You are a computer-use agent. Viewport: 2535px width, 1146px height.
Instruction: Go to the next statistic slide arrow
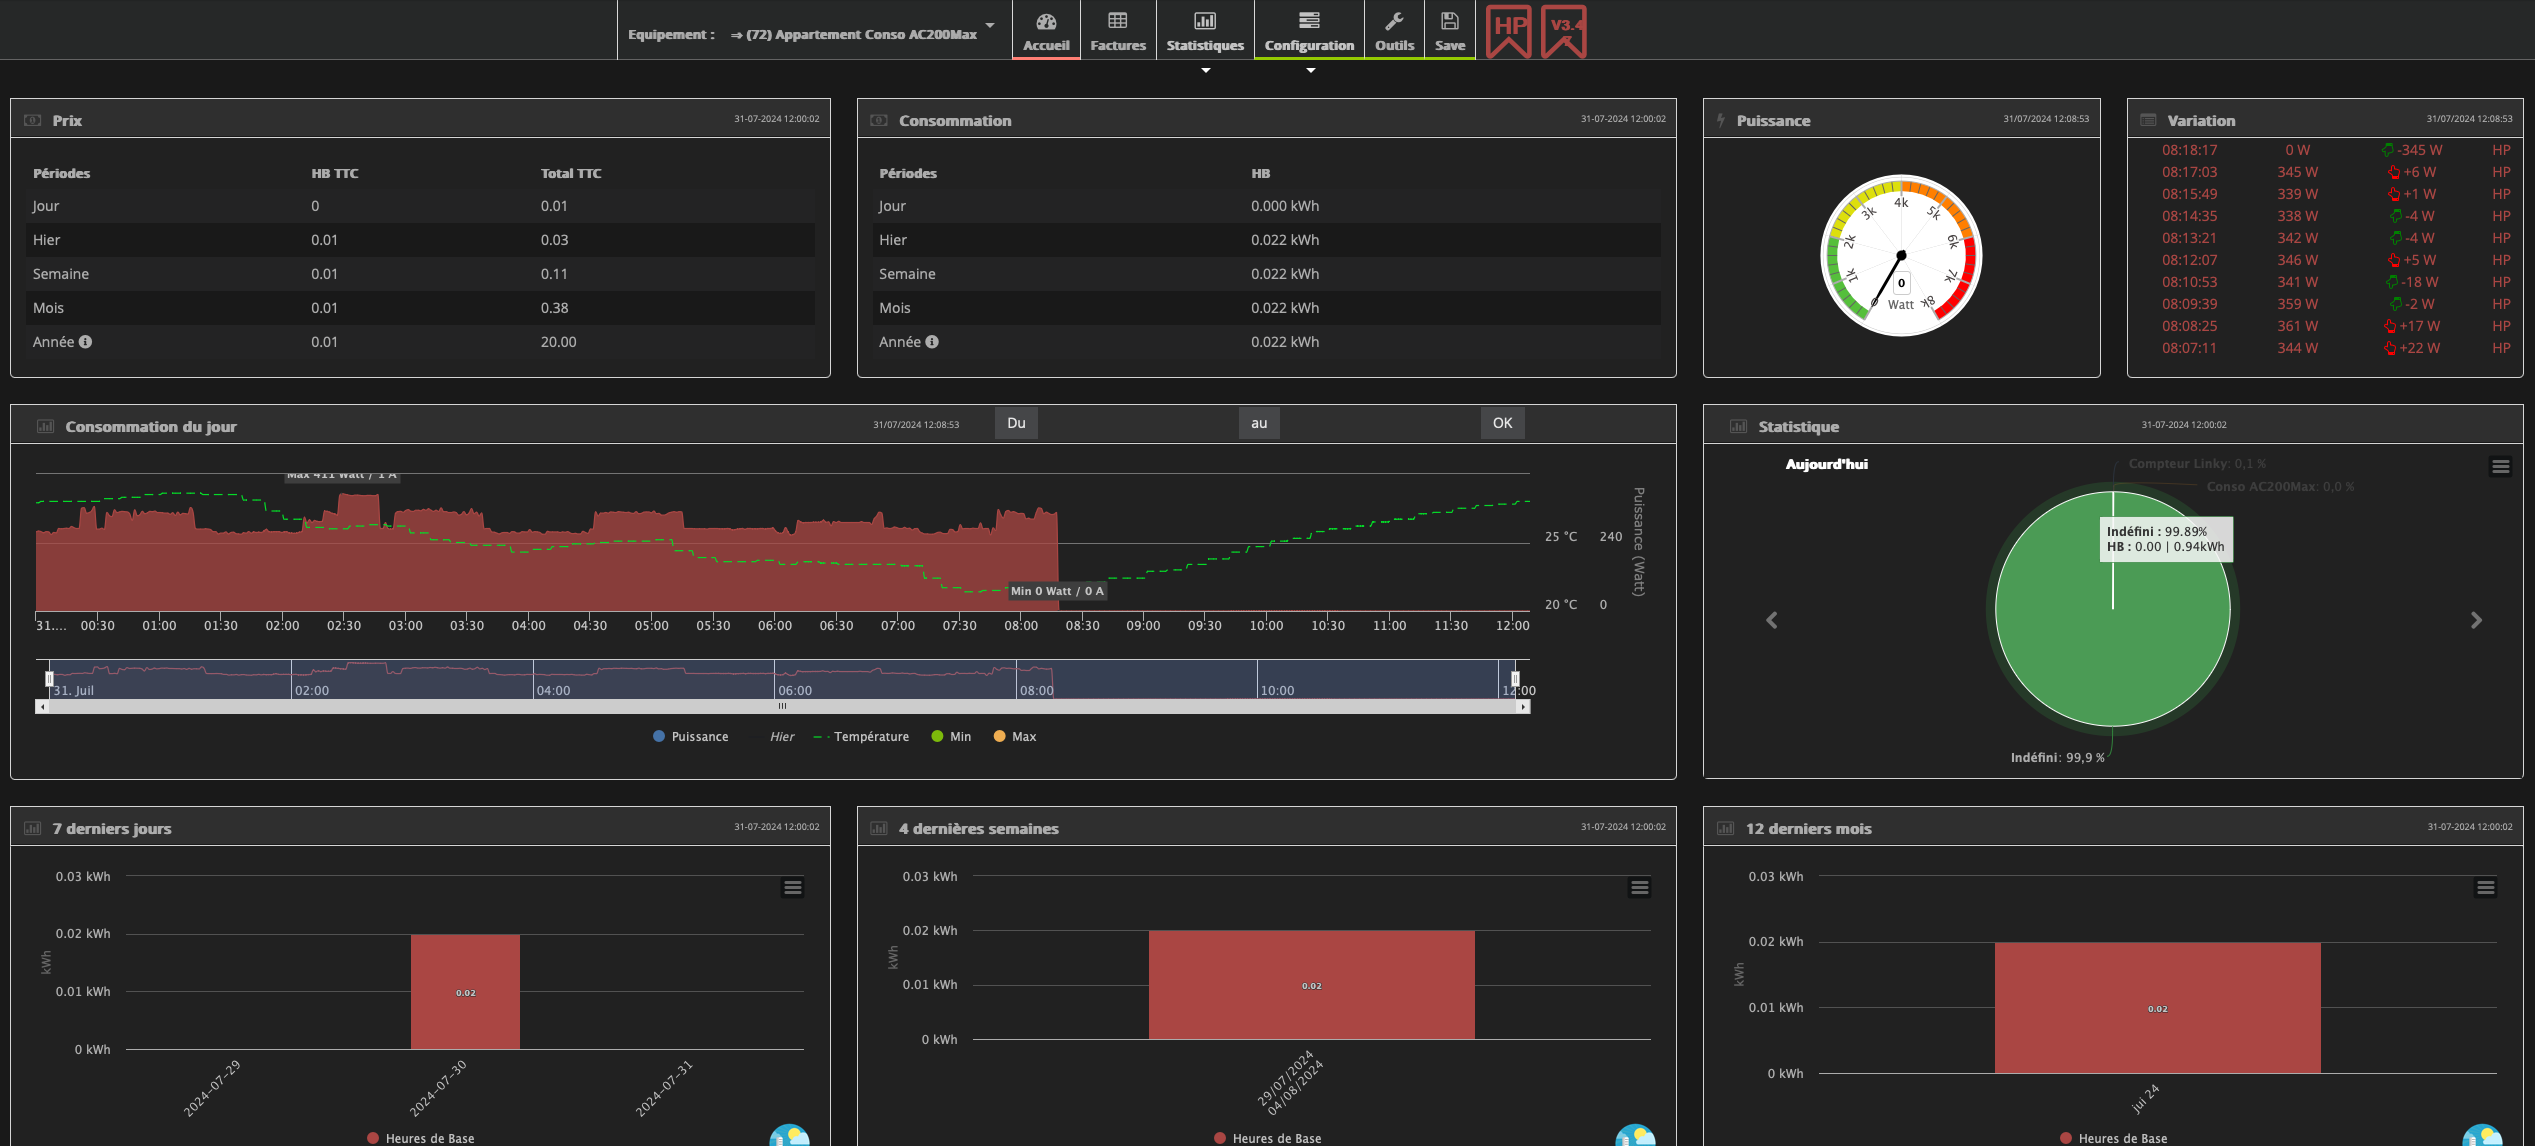coord(2476,620)
